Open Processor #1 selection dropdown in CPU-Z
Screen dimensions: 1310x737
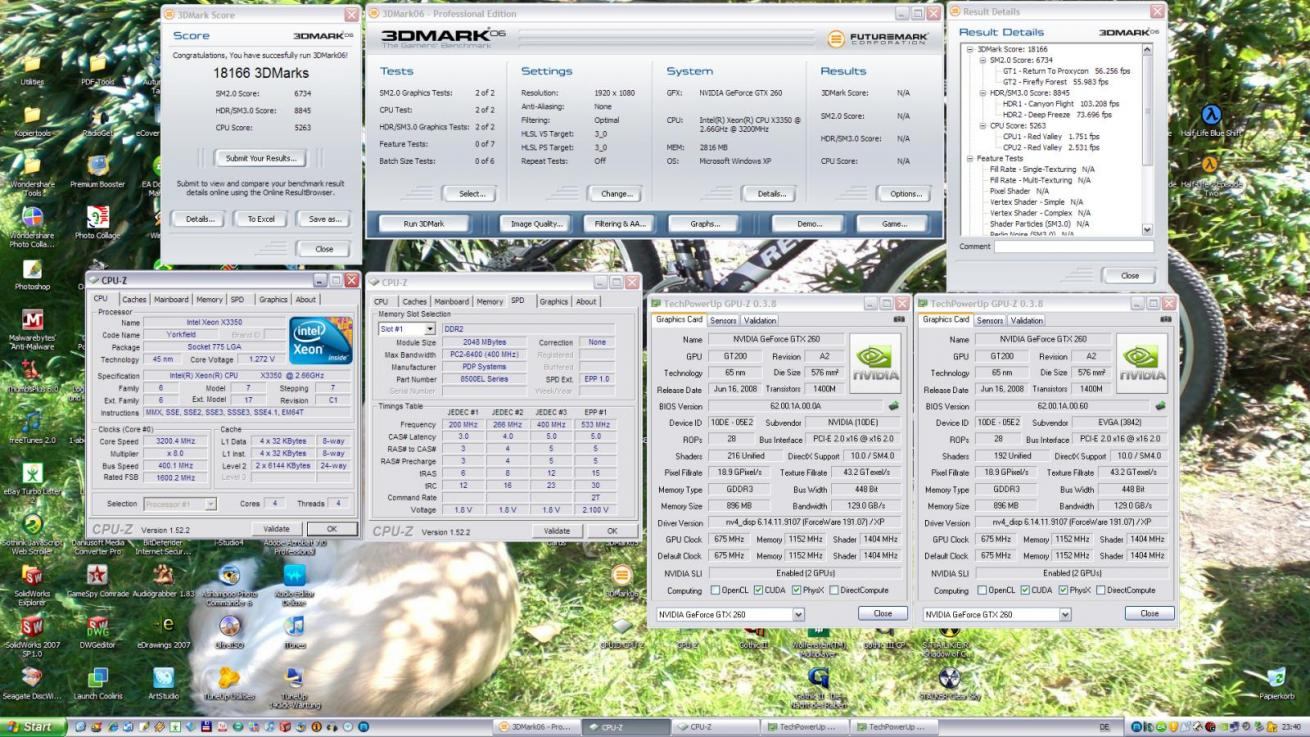tap(181, 504)
